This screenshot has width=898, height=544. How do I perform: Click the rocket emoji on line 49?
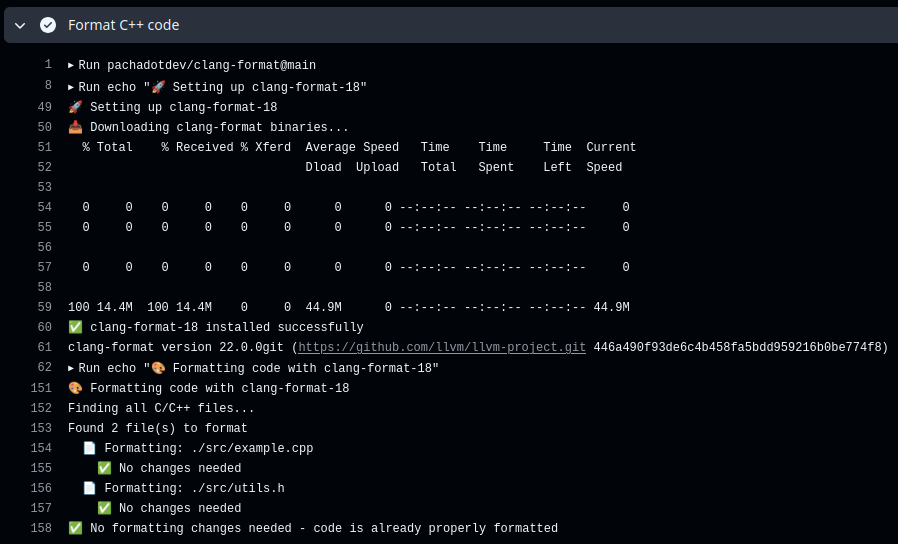(75, 107)
